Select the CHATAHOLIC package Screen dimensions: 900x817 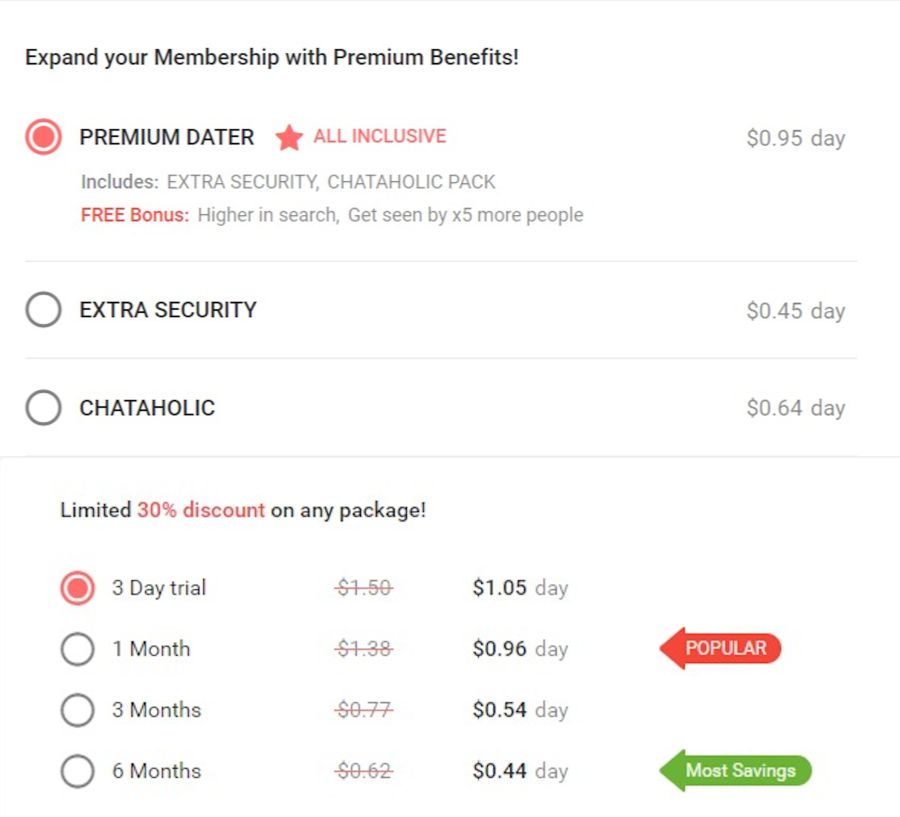[x=43, y=408]
